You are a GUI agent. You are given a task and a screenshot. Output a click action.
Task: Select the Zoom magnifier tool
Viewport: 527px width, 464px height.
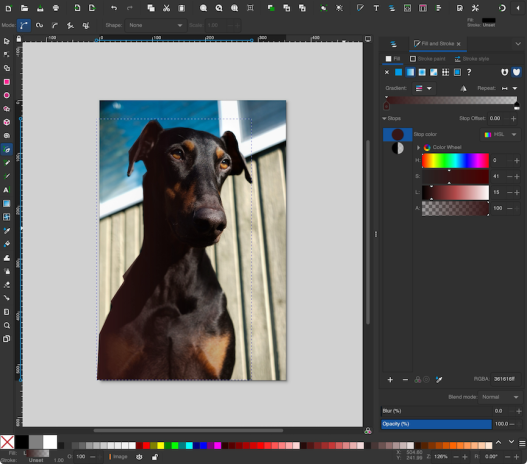6,325
